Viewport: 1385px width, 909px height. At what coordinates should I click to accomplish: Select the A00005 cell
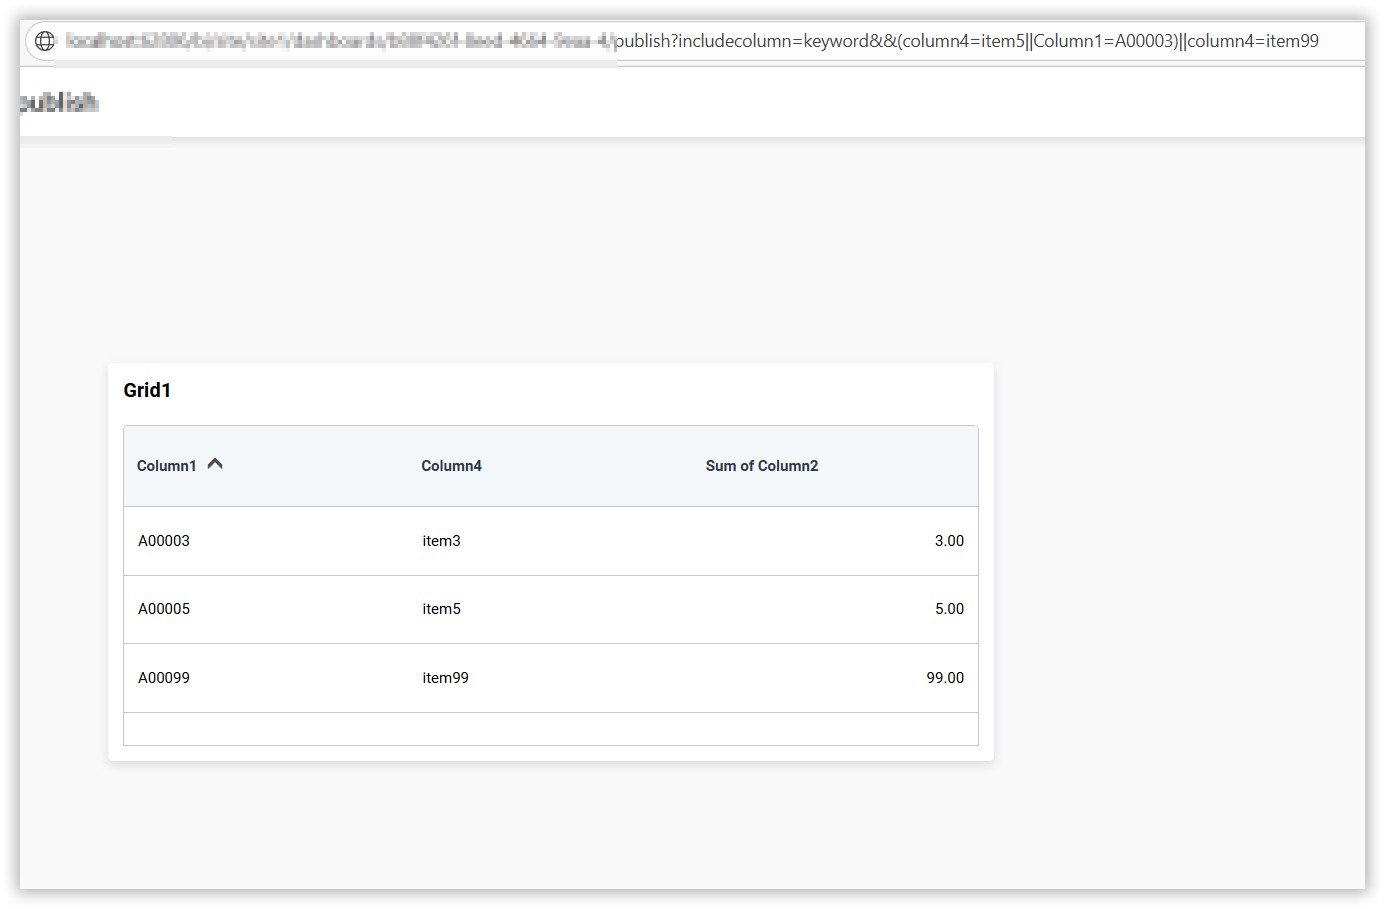(x=164, y=609)
